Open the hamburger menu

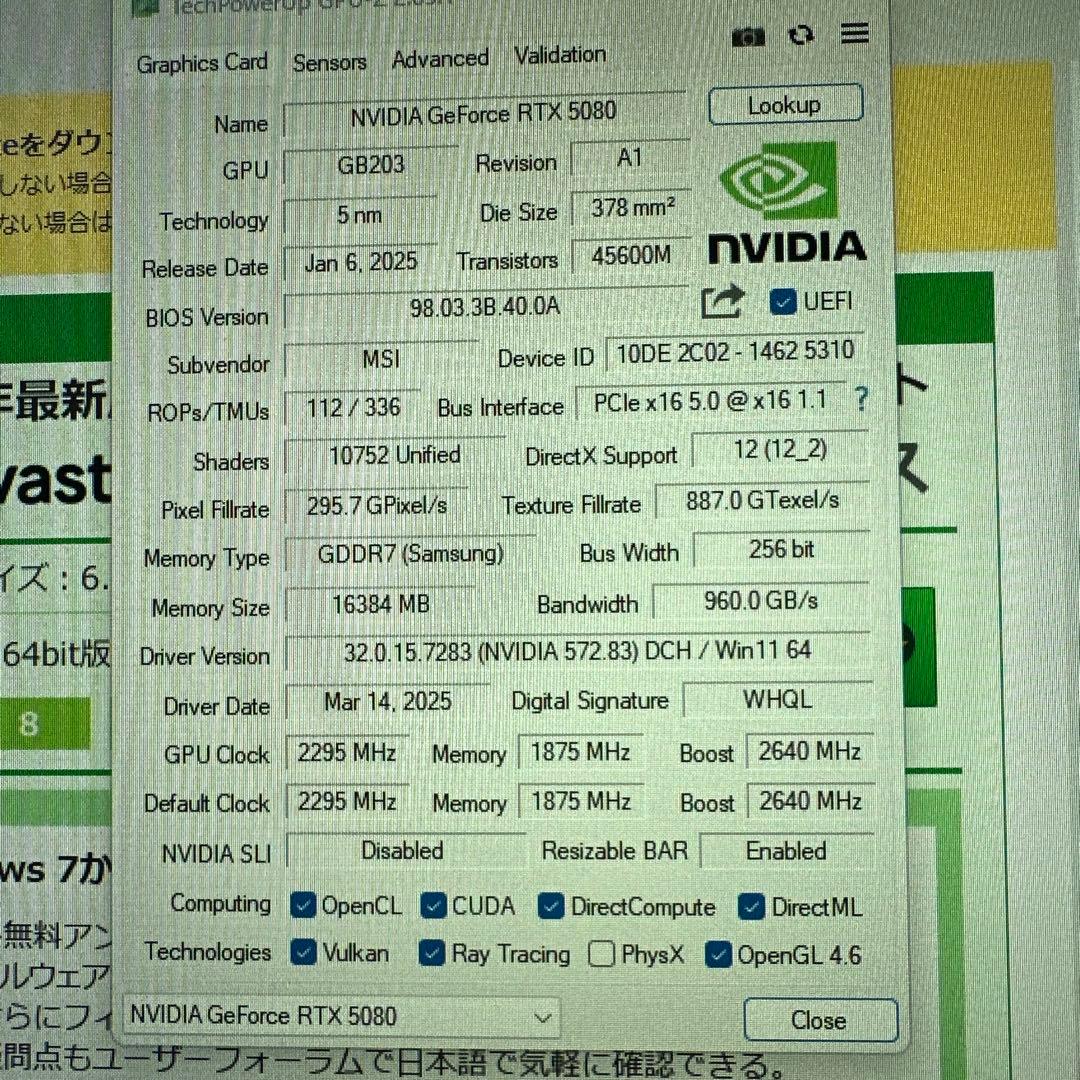pyautogui.click(x=854, y=33)
